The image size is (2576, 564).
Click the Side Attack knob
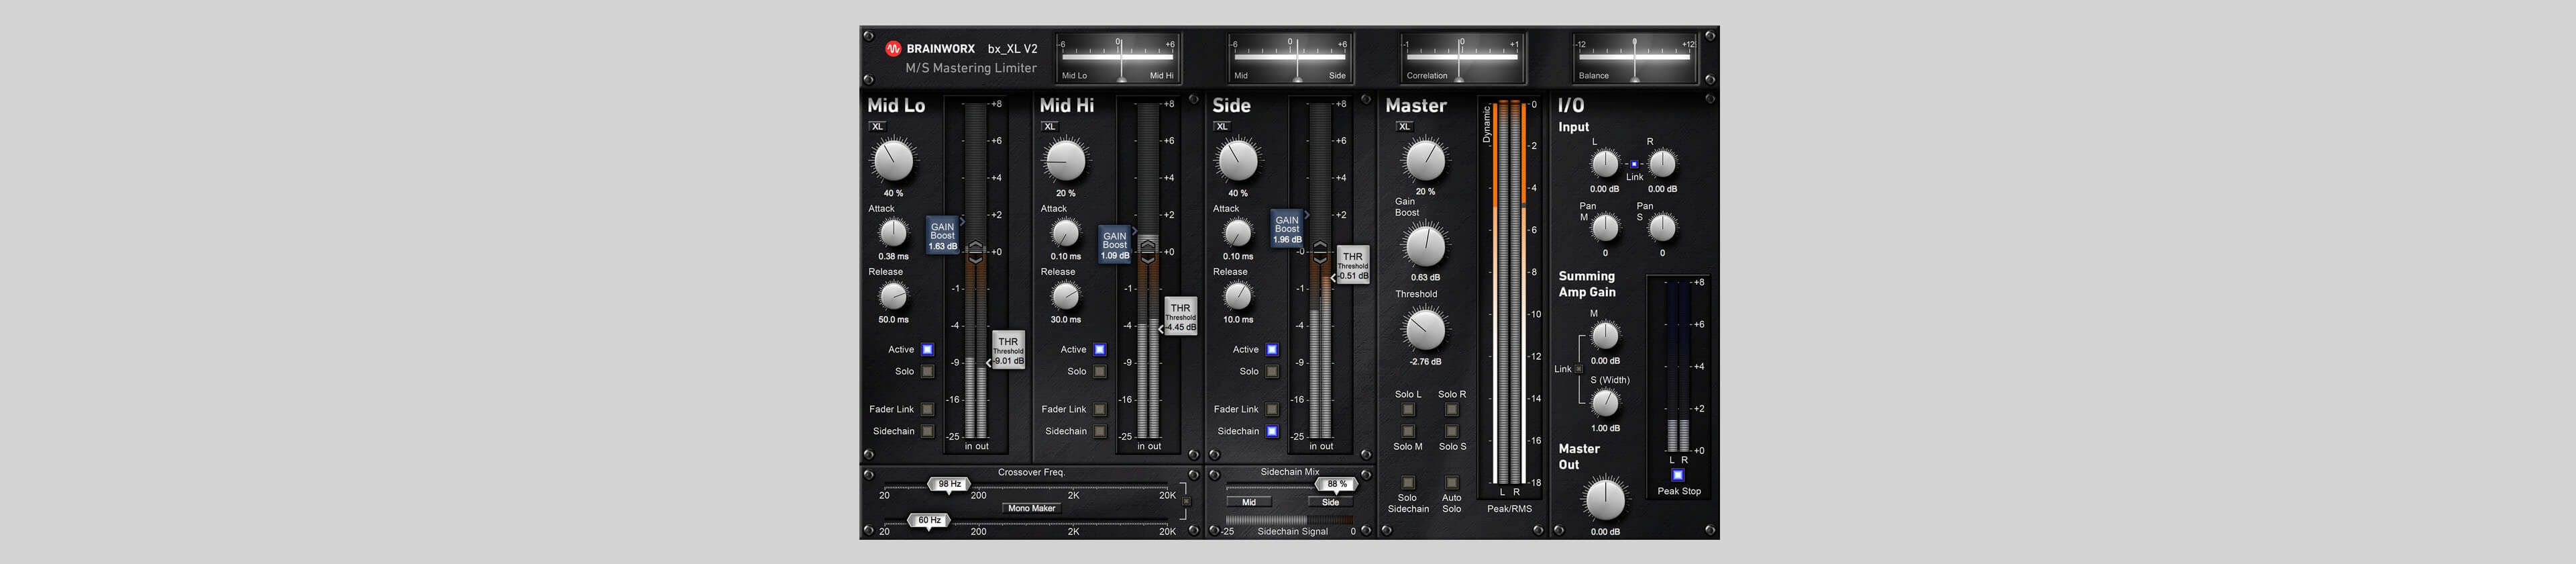(x=1238, y=233)
